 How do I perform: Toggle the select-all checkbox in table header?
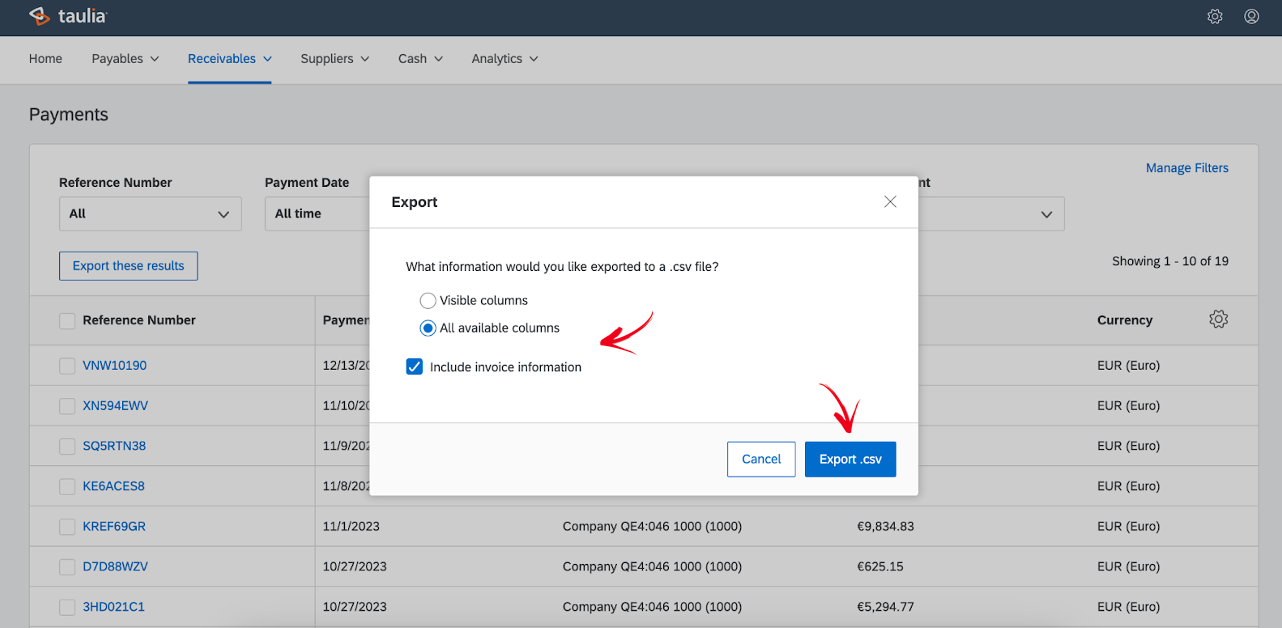(x=67, y=321)
